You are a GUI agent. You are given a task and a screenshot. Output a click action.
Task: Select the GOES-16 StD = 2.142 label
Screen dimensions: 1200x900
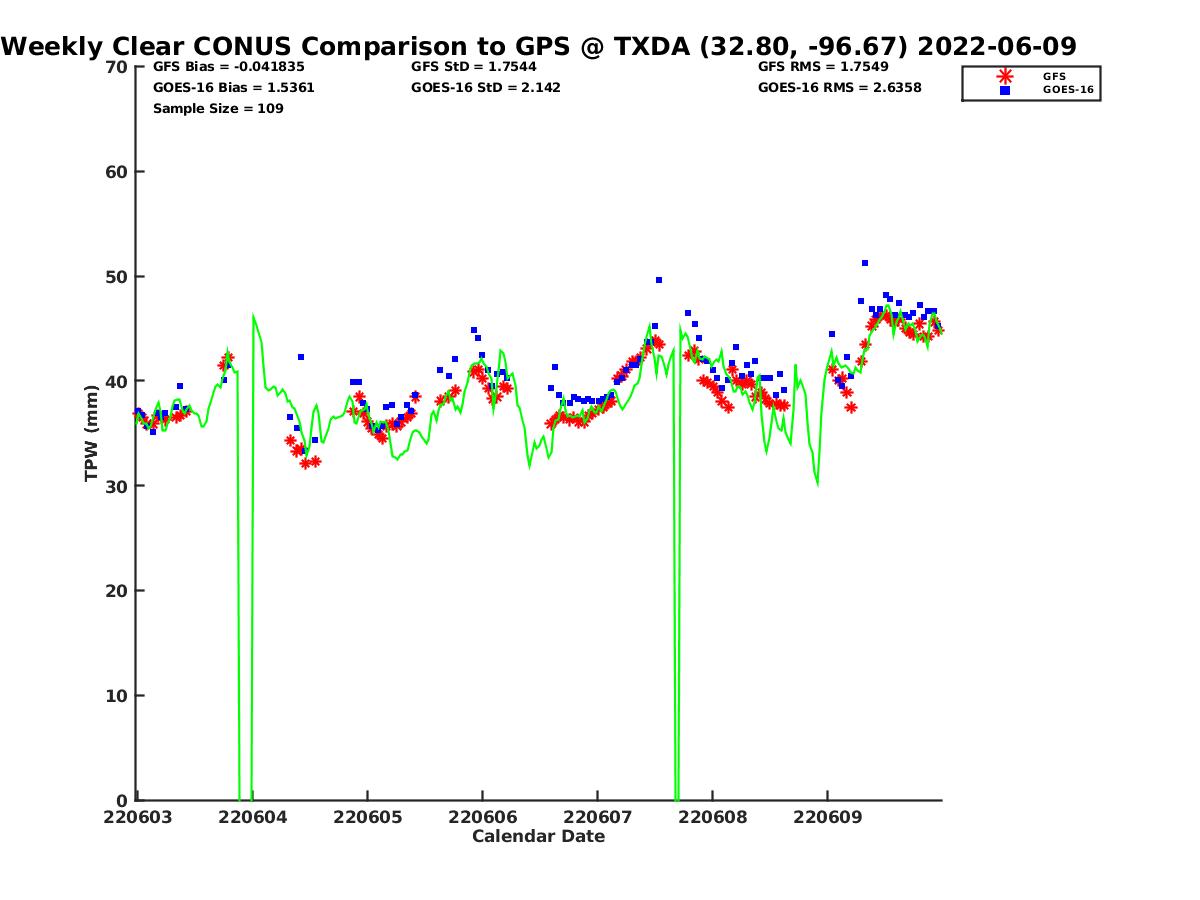coord(485,88)
